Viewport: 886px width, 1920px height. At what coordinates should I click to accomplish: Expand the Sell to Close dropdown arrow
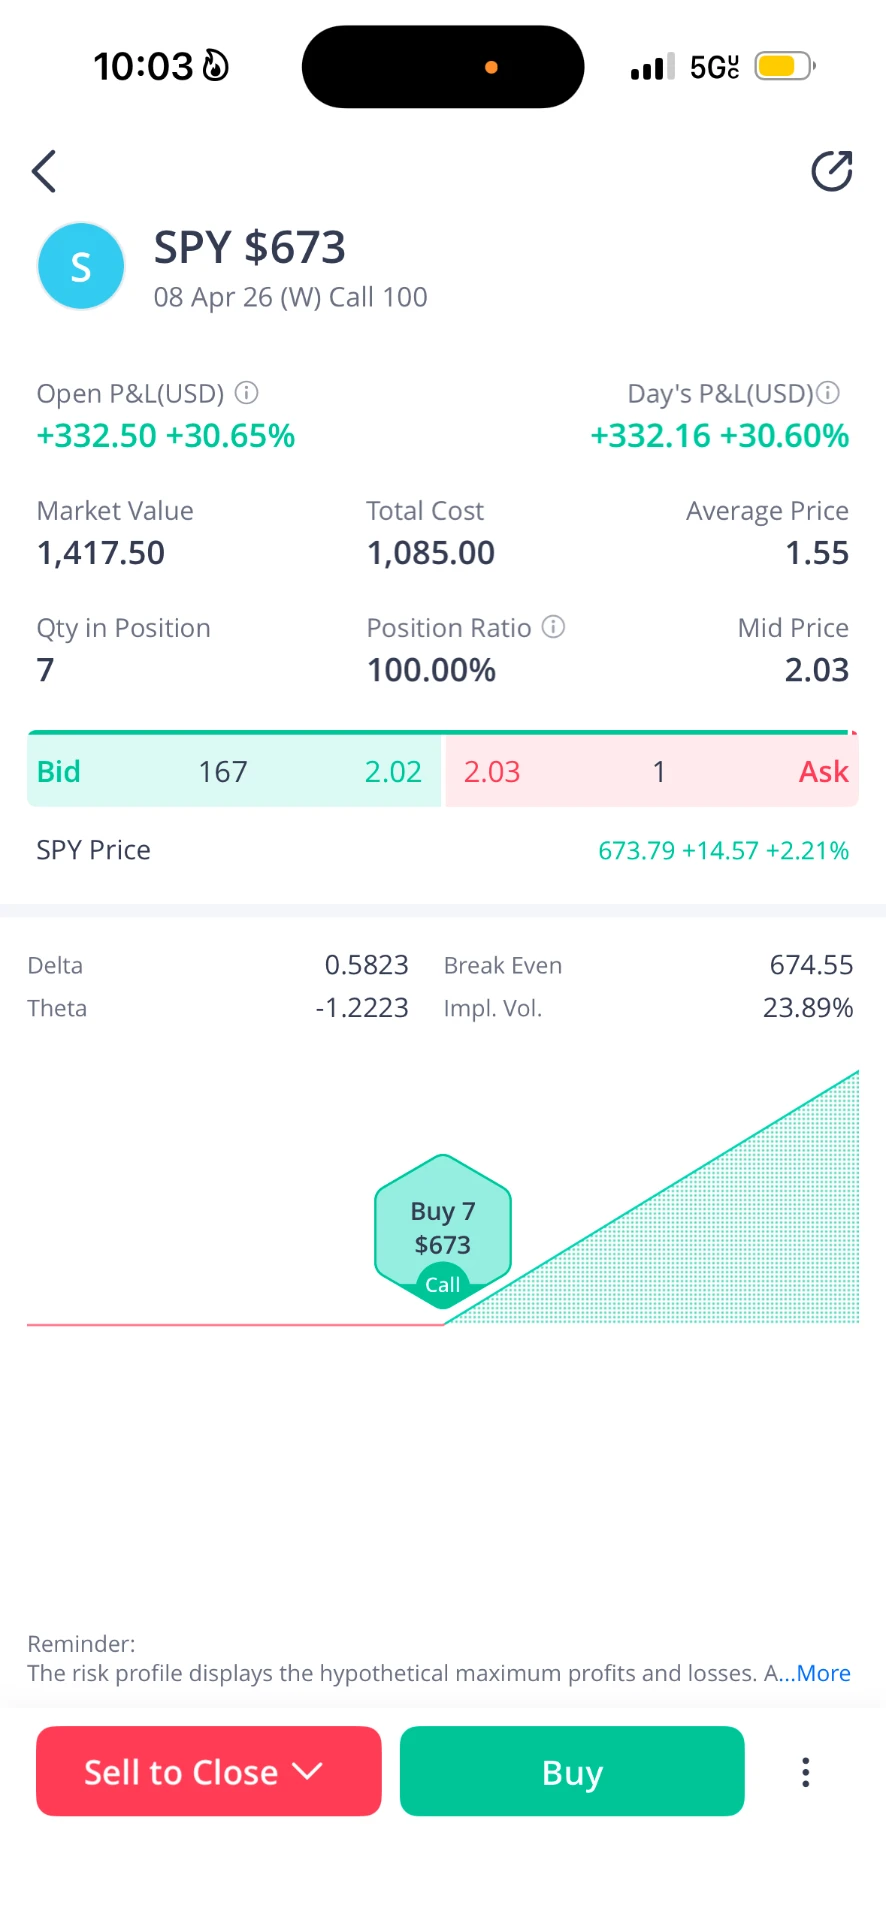pos(308,1771)
